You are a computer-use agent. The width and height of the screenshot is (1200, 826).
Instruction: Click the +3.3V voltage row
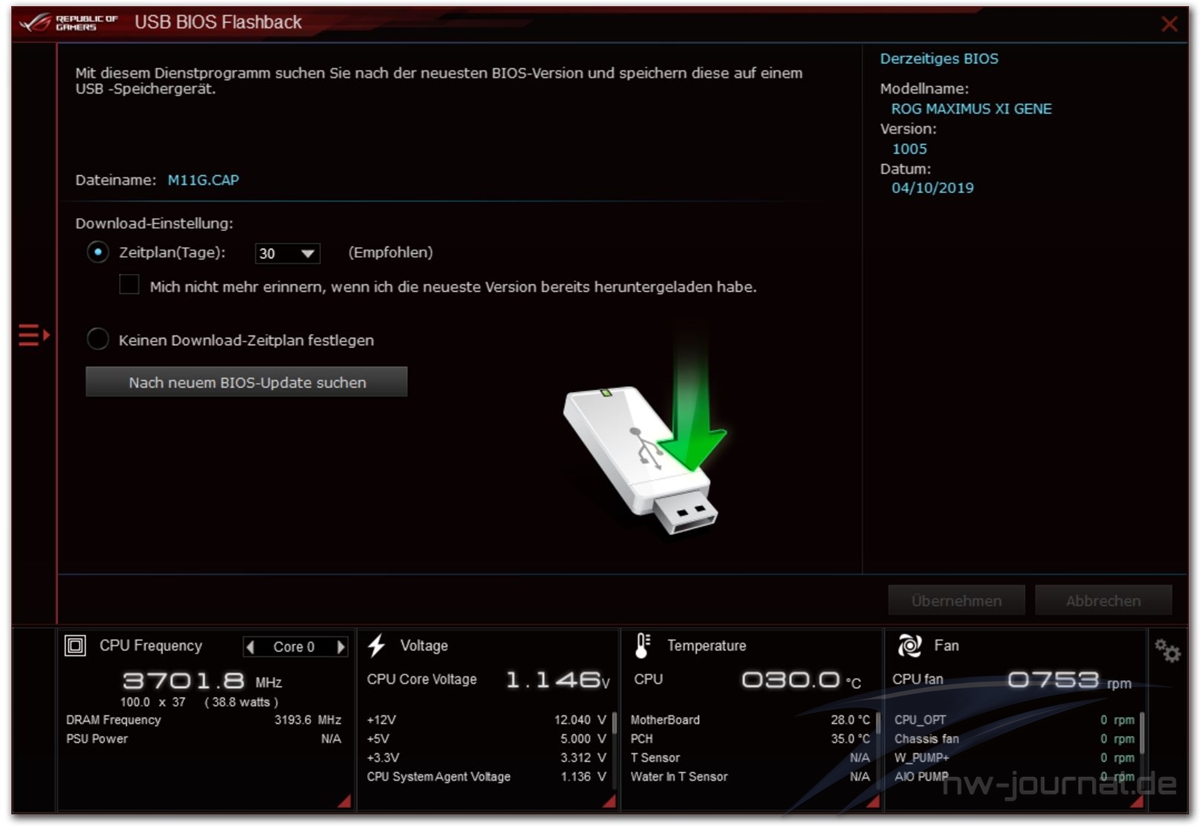(487, 758)
